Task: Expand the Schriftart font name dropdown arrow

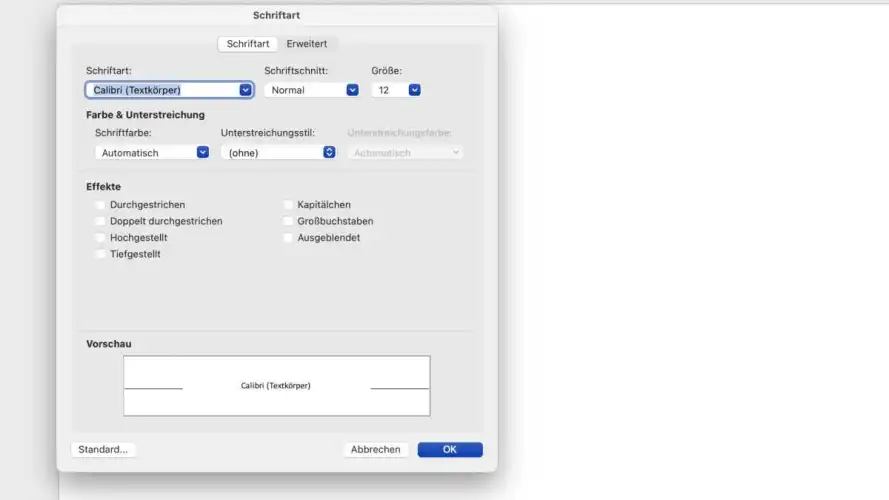Action: (245, 90)
